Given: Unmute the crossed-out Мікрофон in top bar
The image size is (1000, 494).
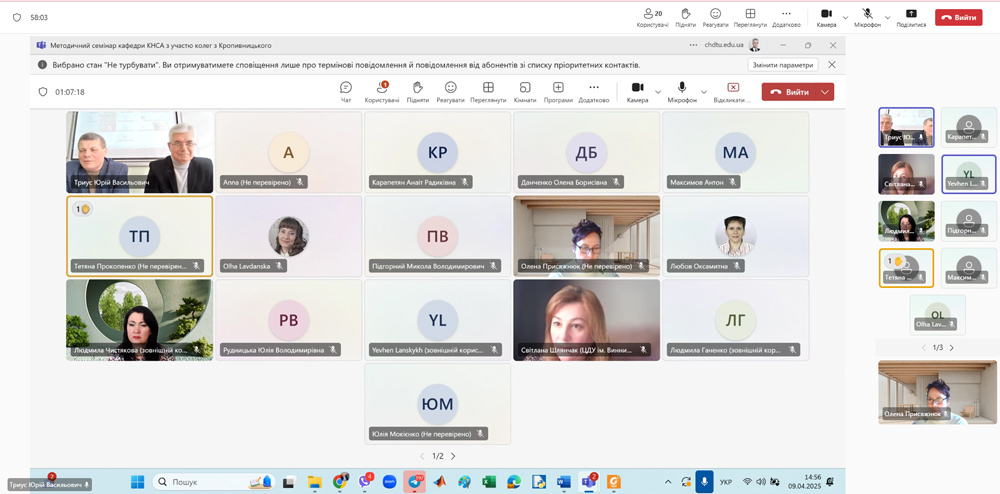Looking at the screenshot, I should [867, 17].
